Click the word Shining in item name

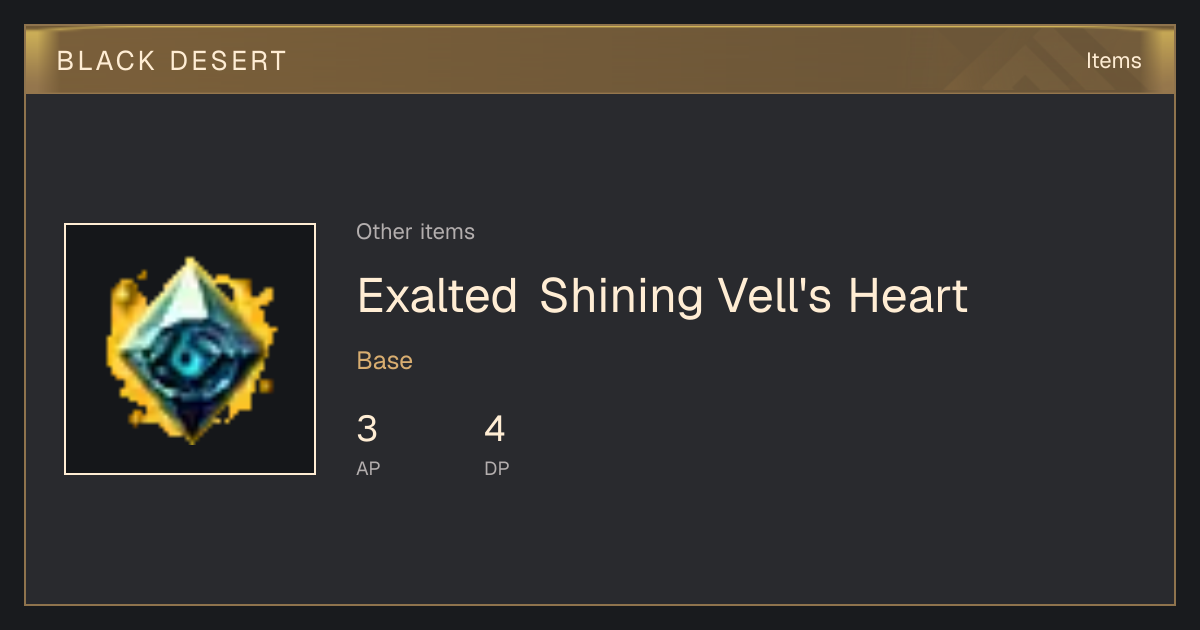[621, 298]
